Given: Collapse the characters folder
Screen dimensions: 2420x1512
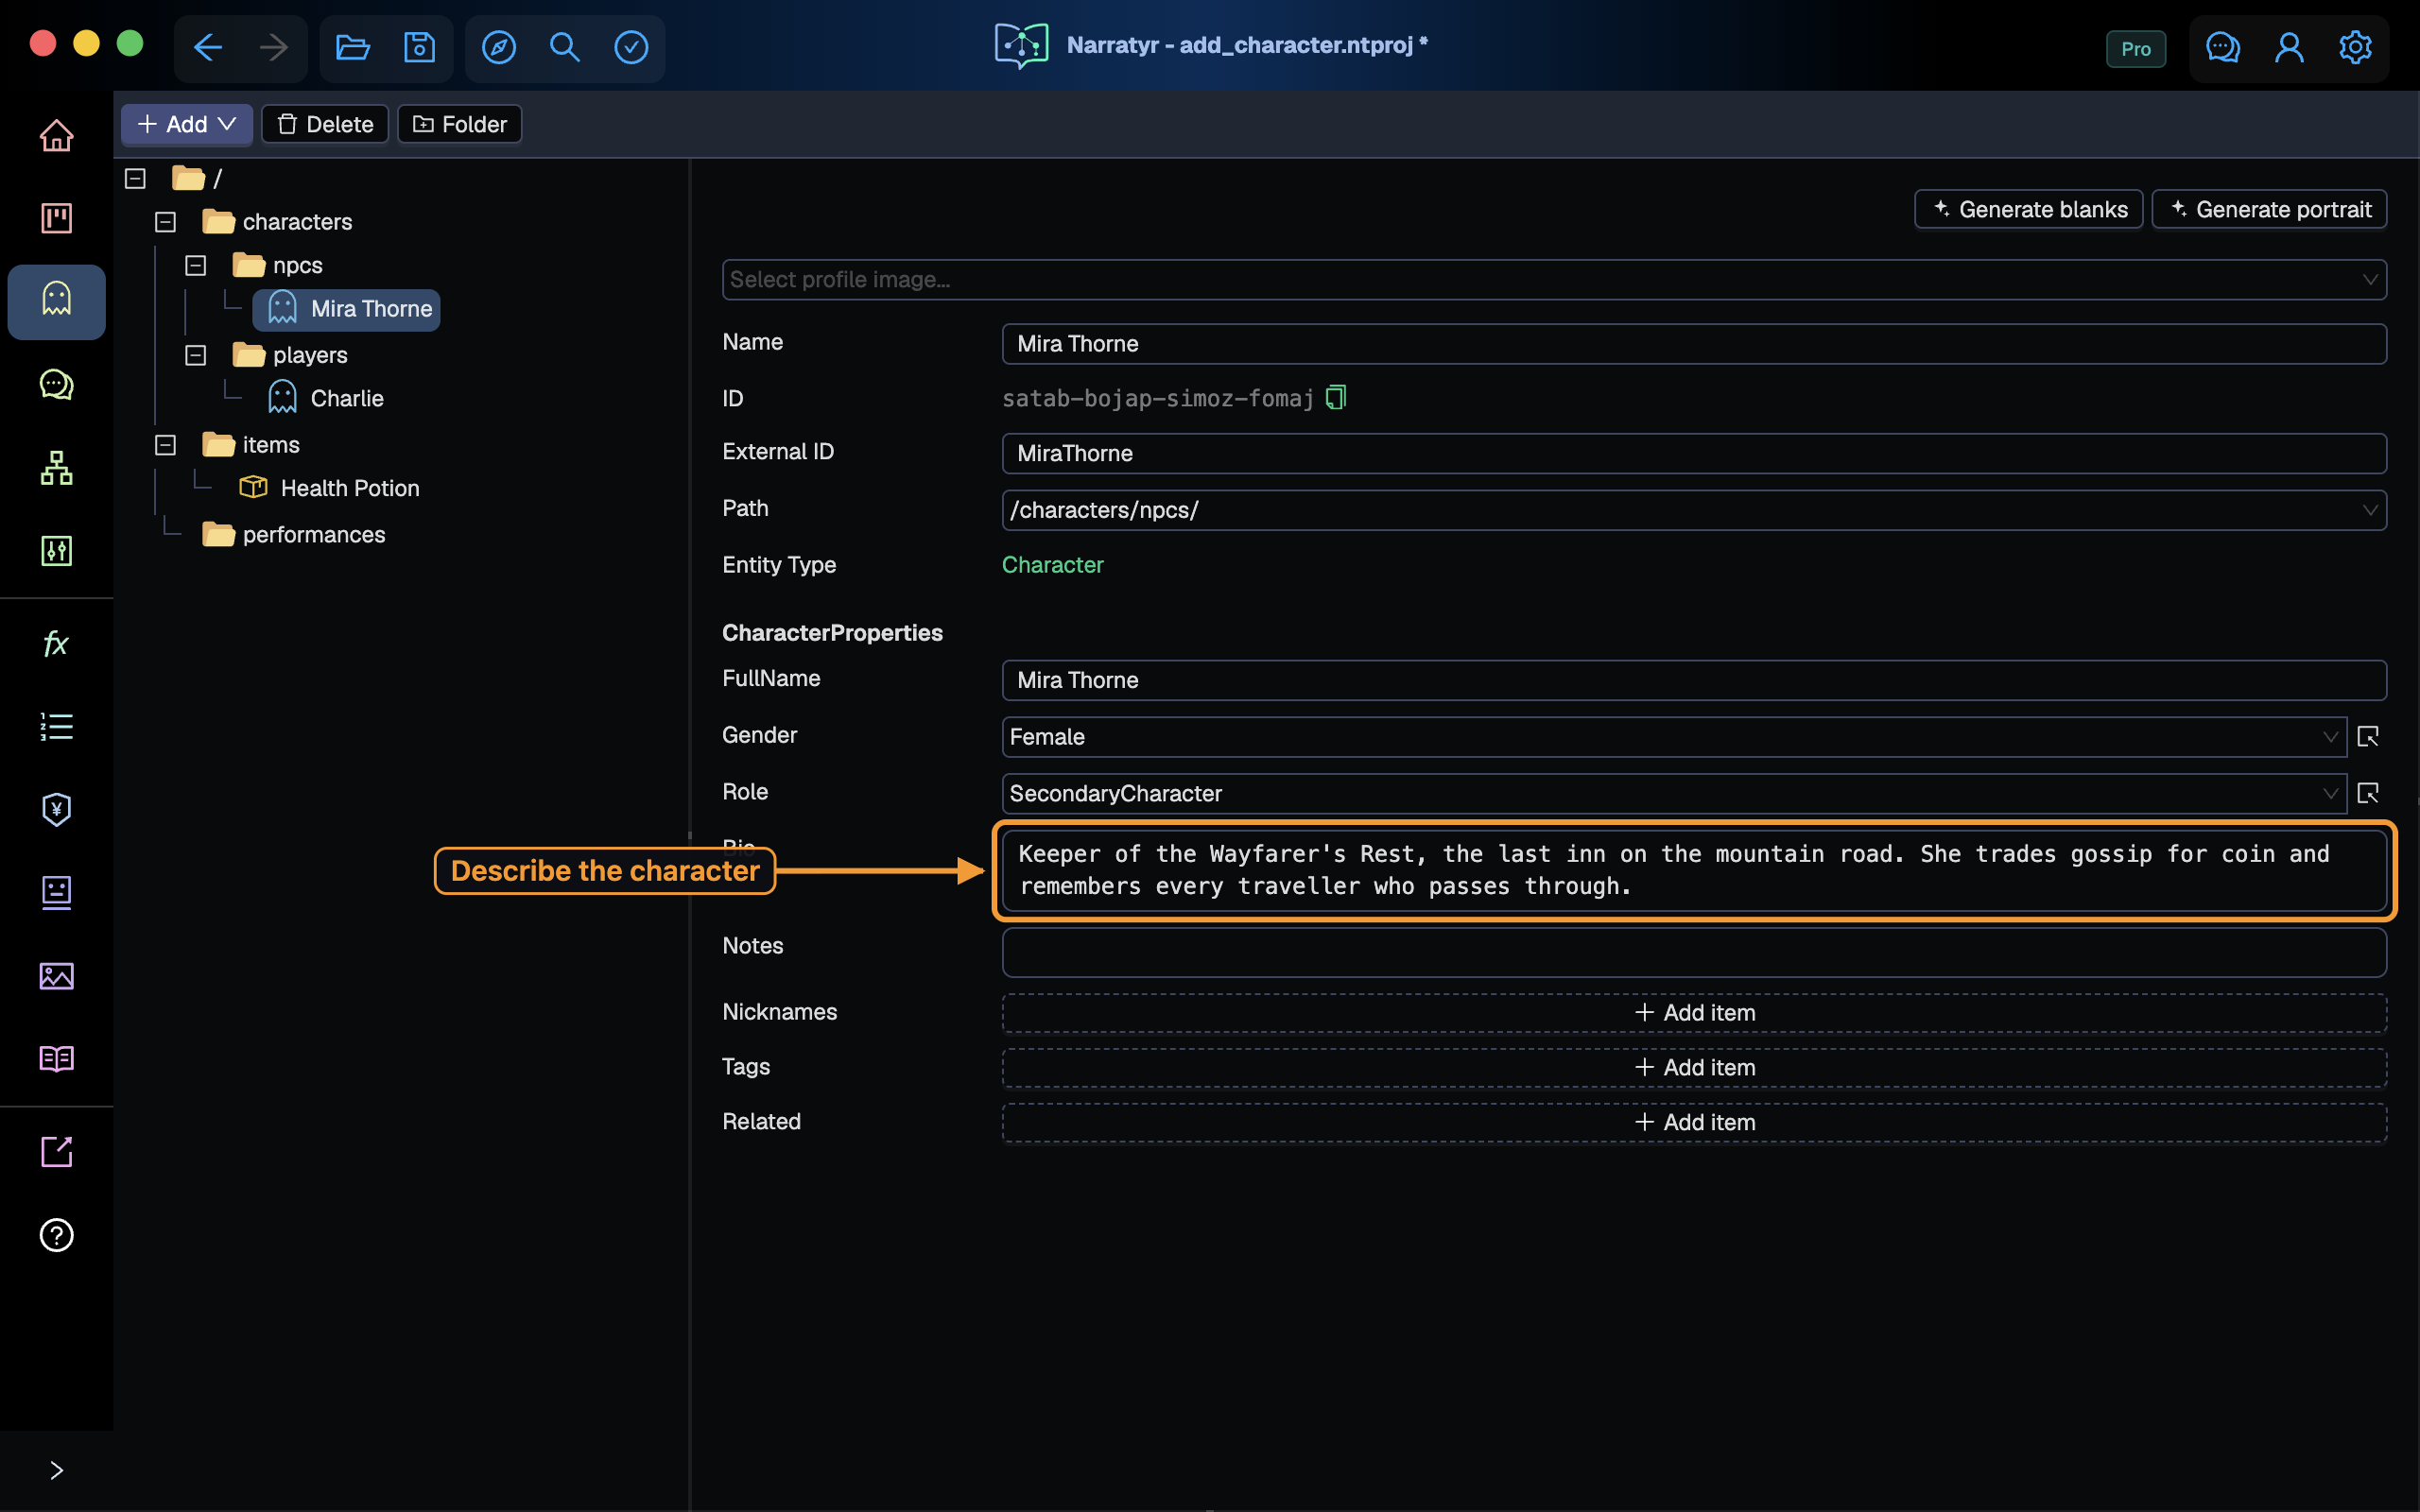Looking at the screenshot, I should (165, 222).
